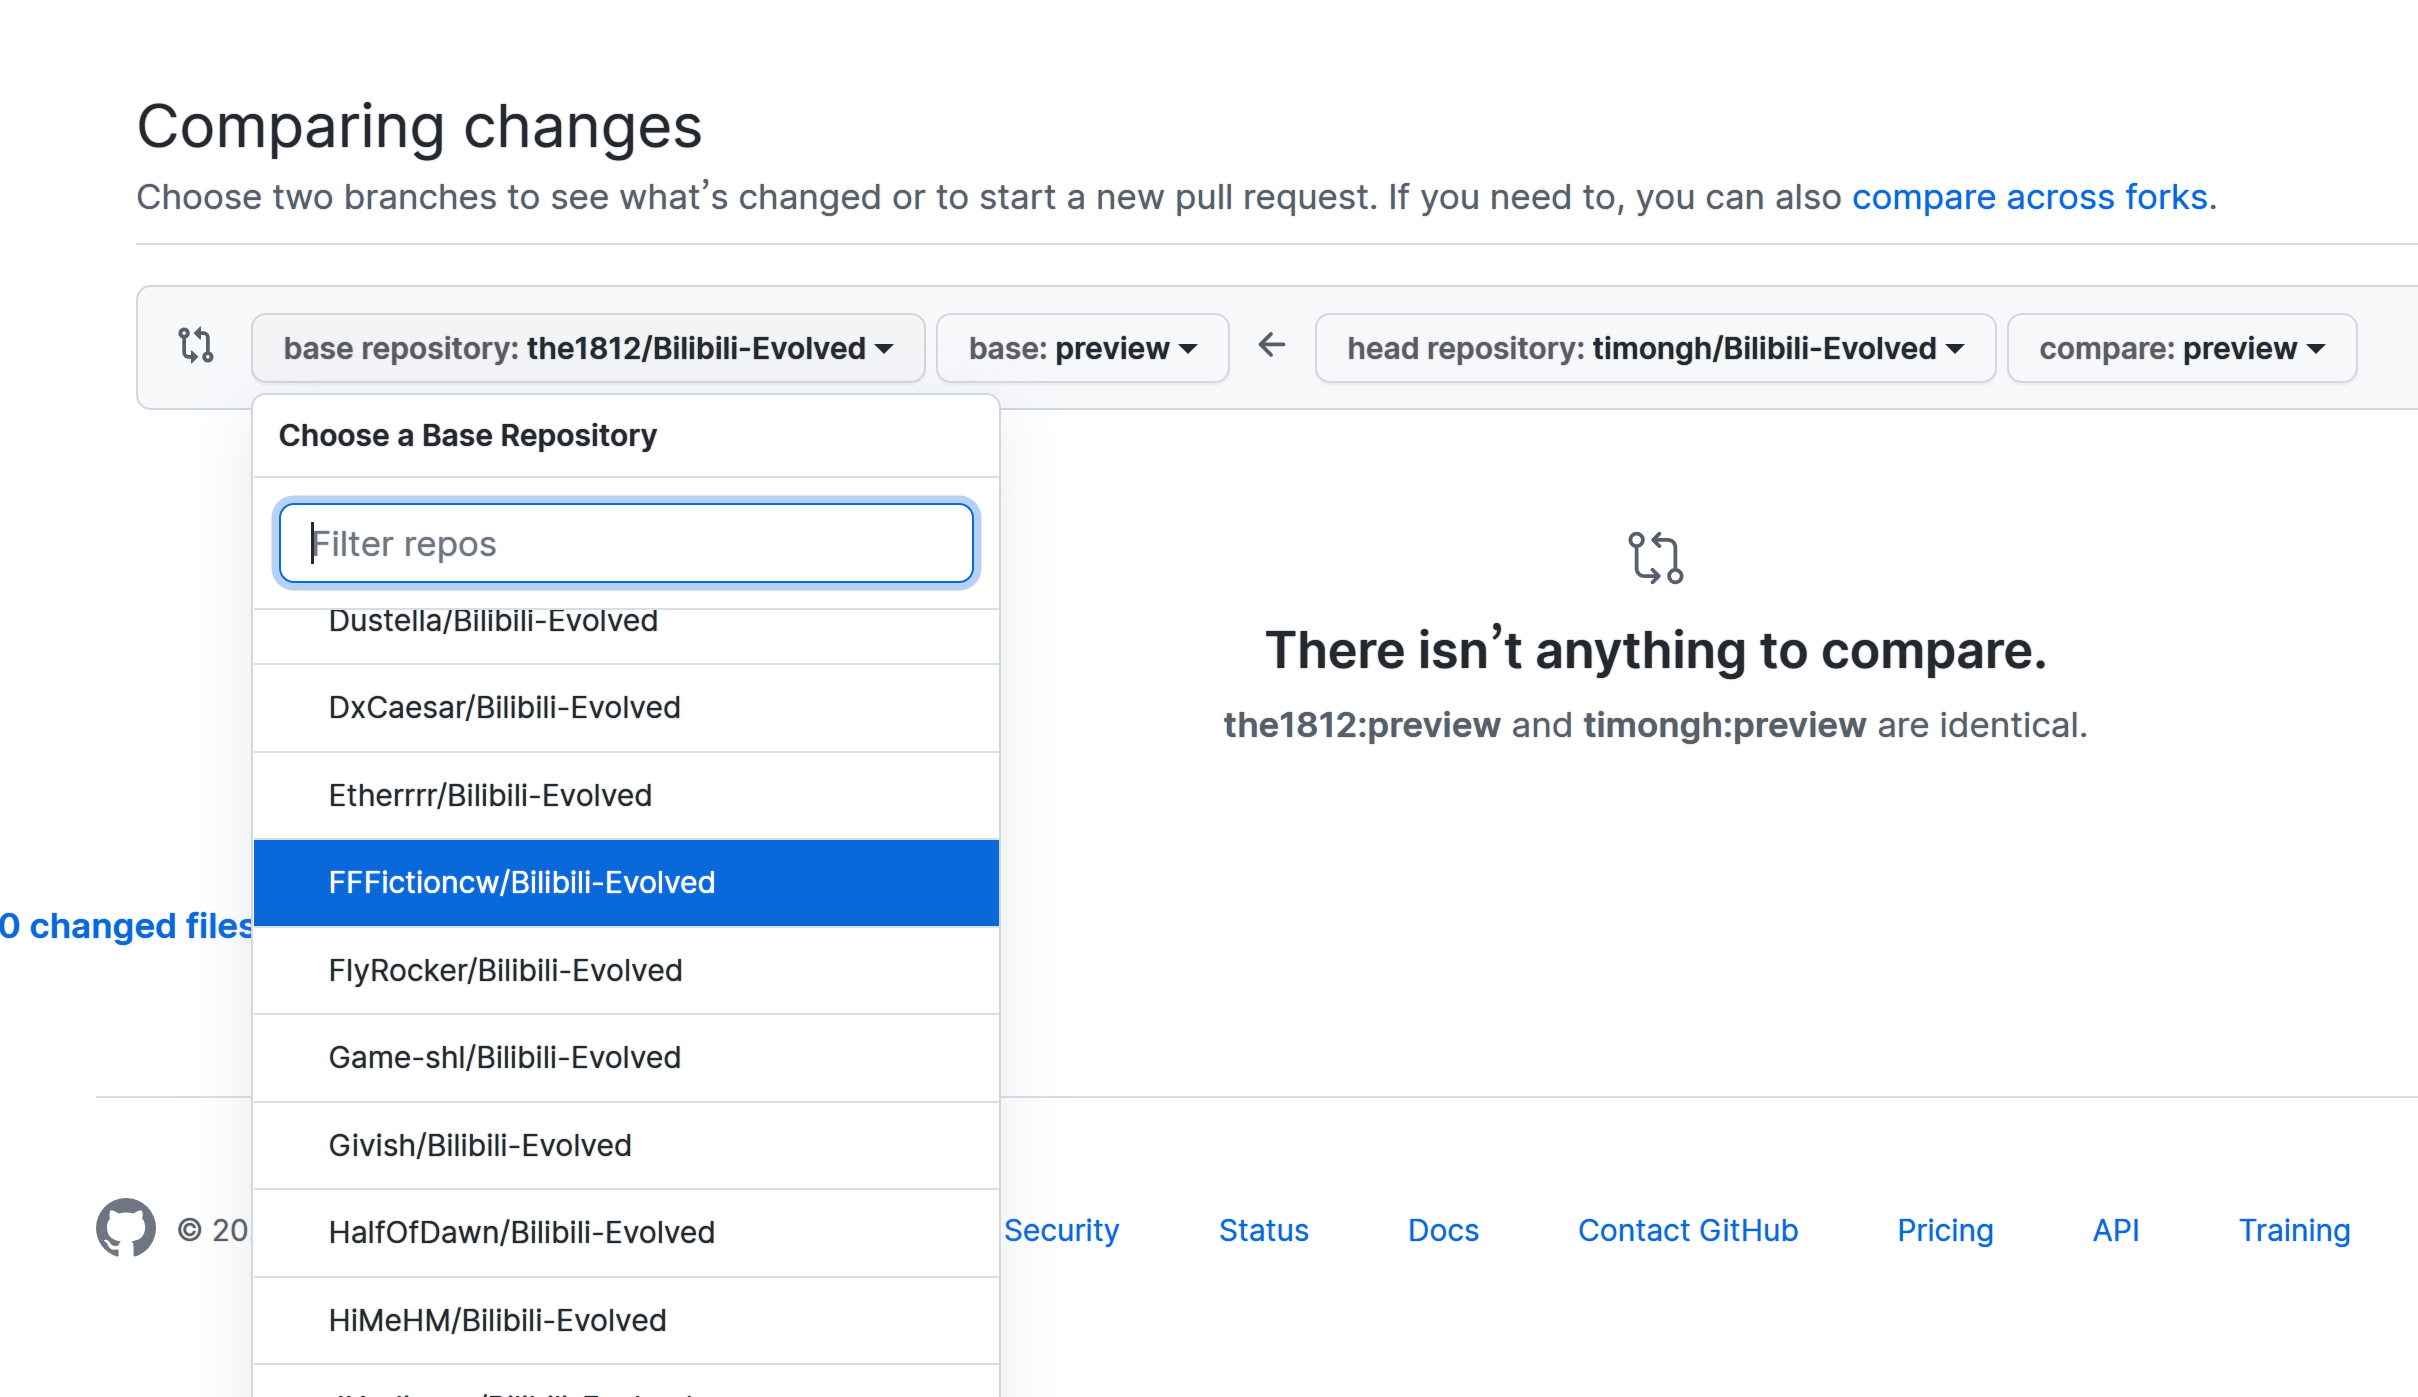Visit the Contact GitHub footer link
The width and height of the screenshot is (2418, 1397).
(x=1688, y=1230)
